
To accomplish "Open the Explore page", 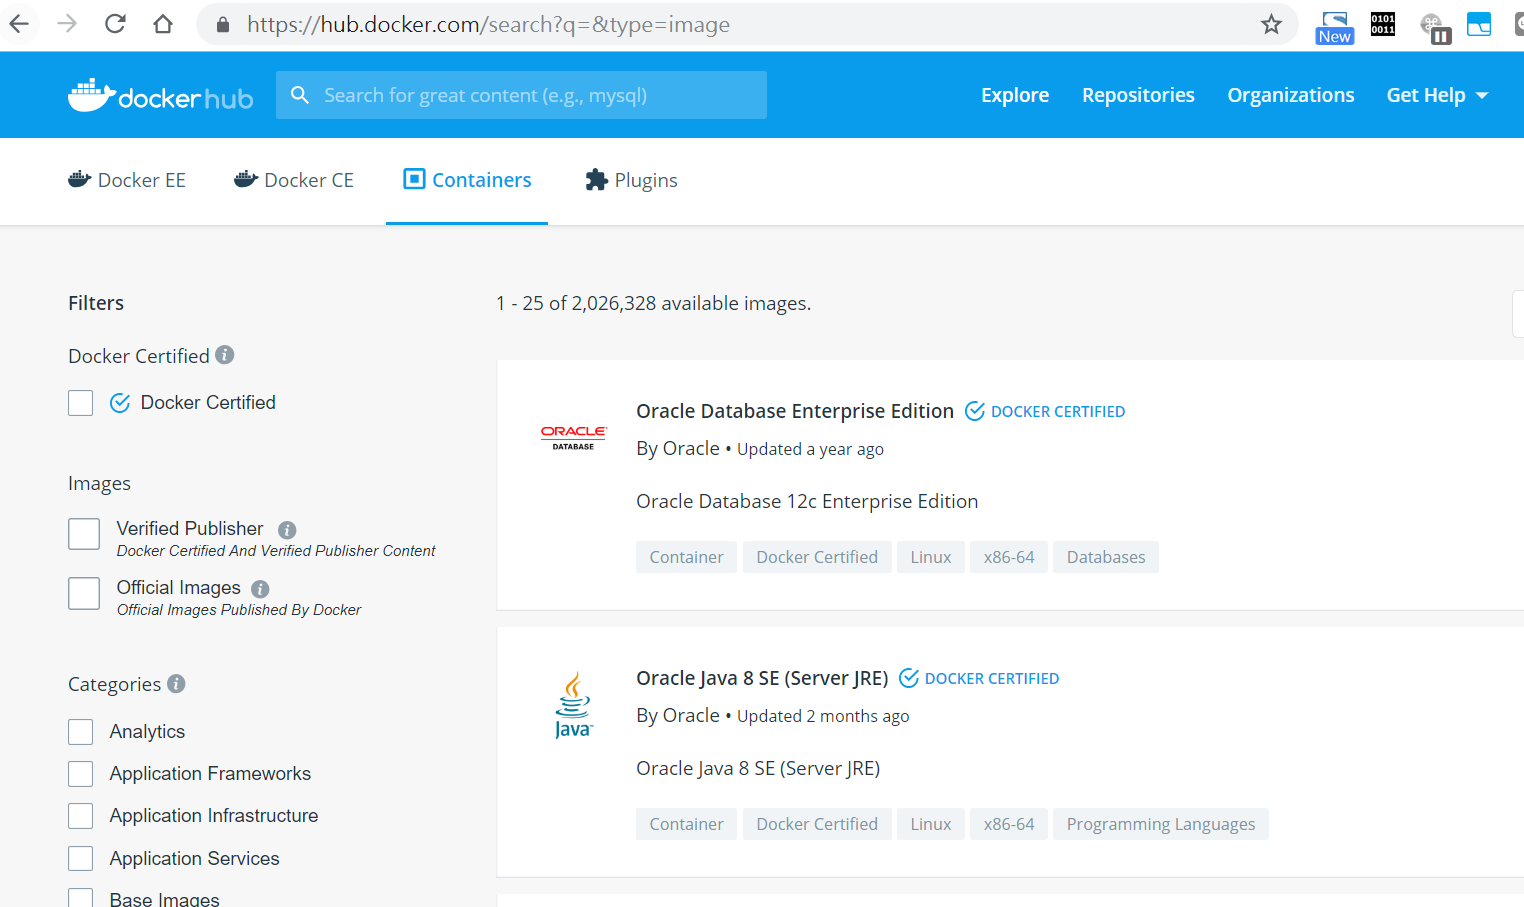I will click(x=1015, y=95).
